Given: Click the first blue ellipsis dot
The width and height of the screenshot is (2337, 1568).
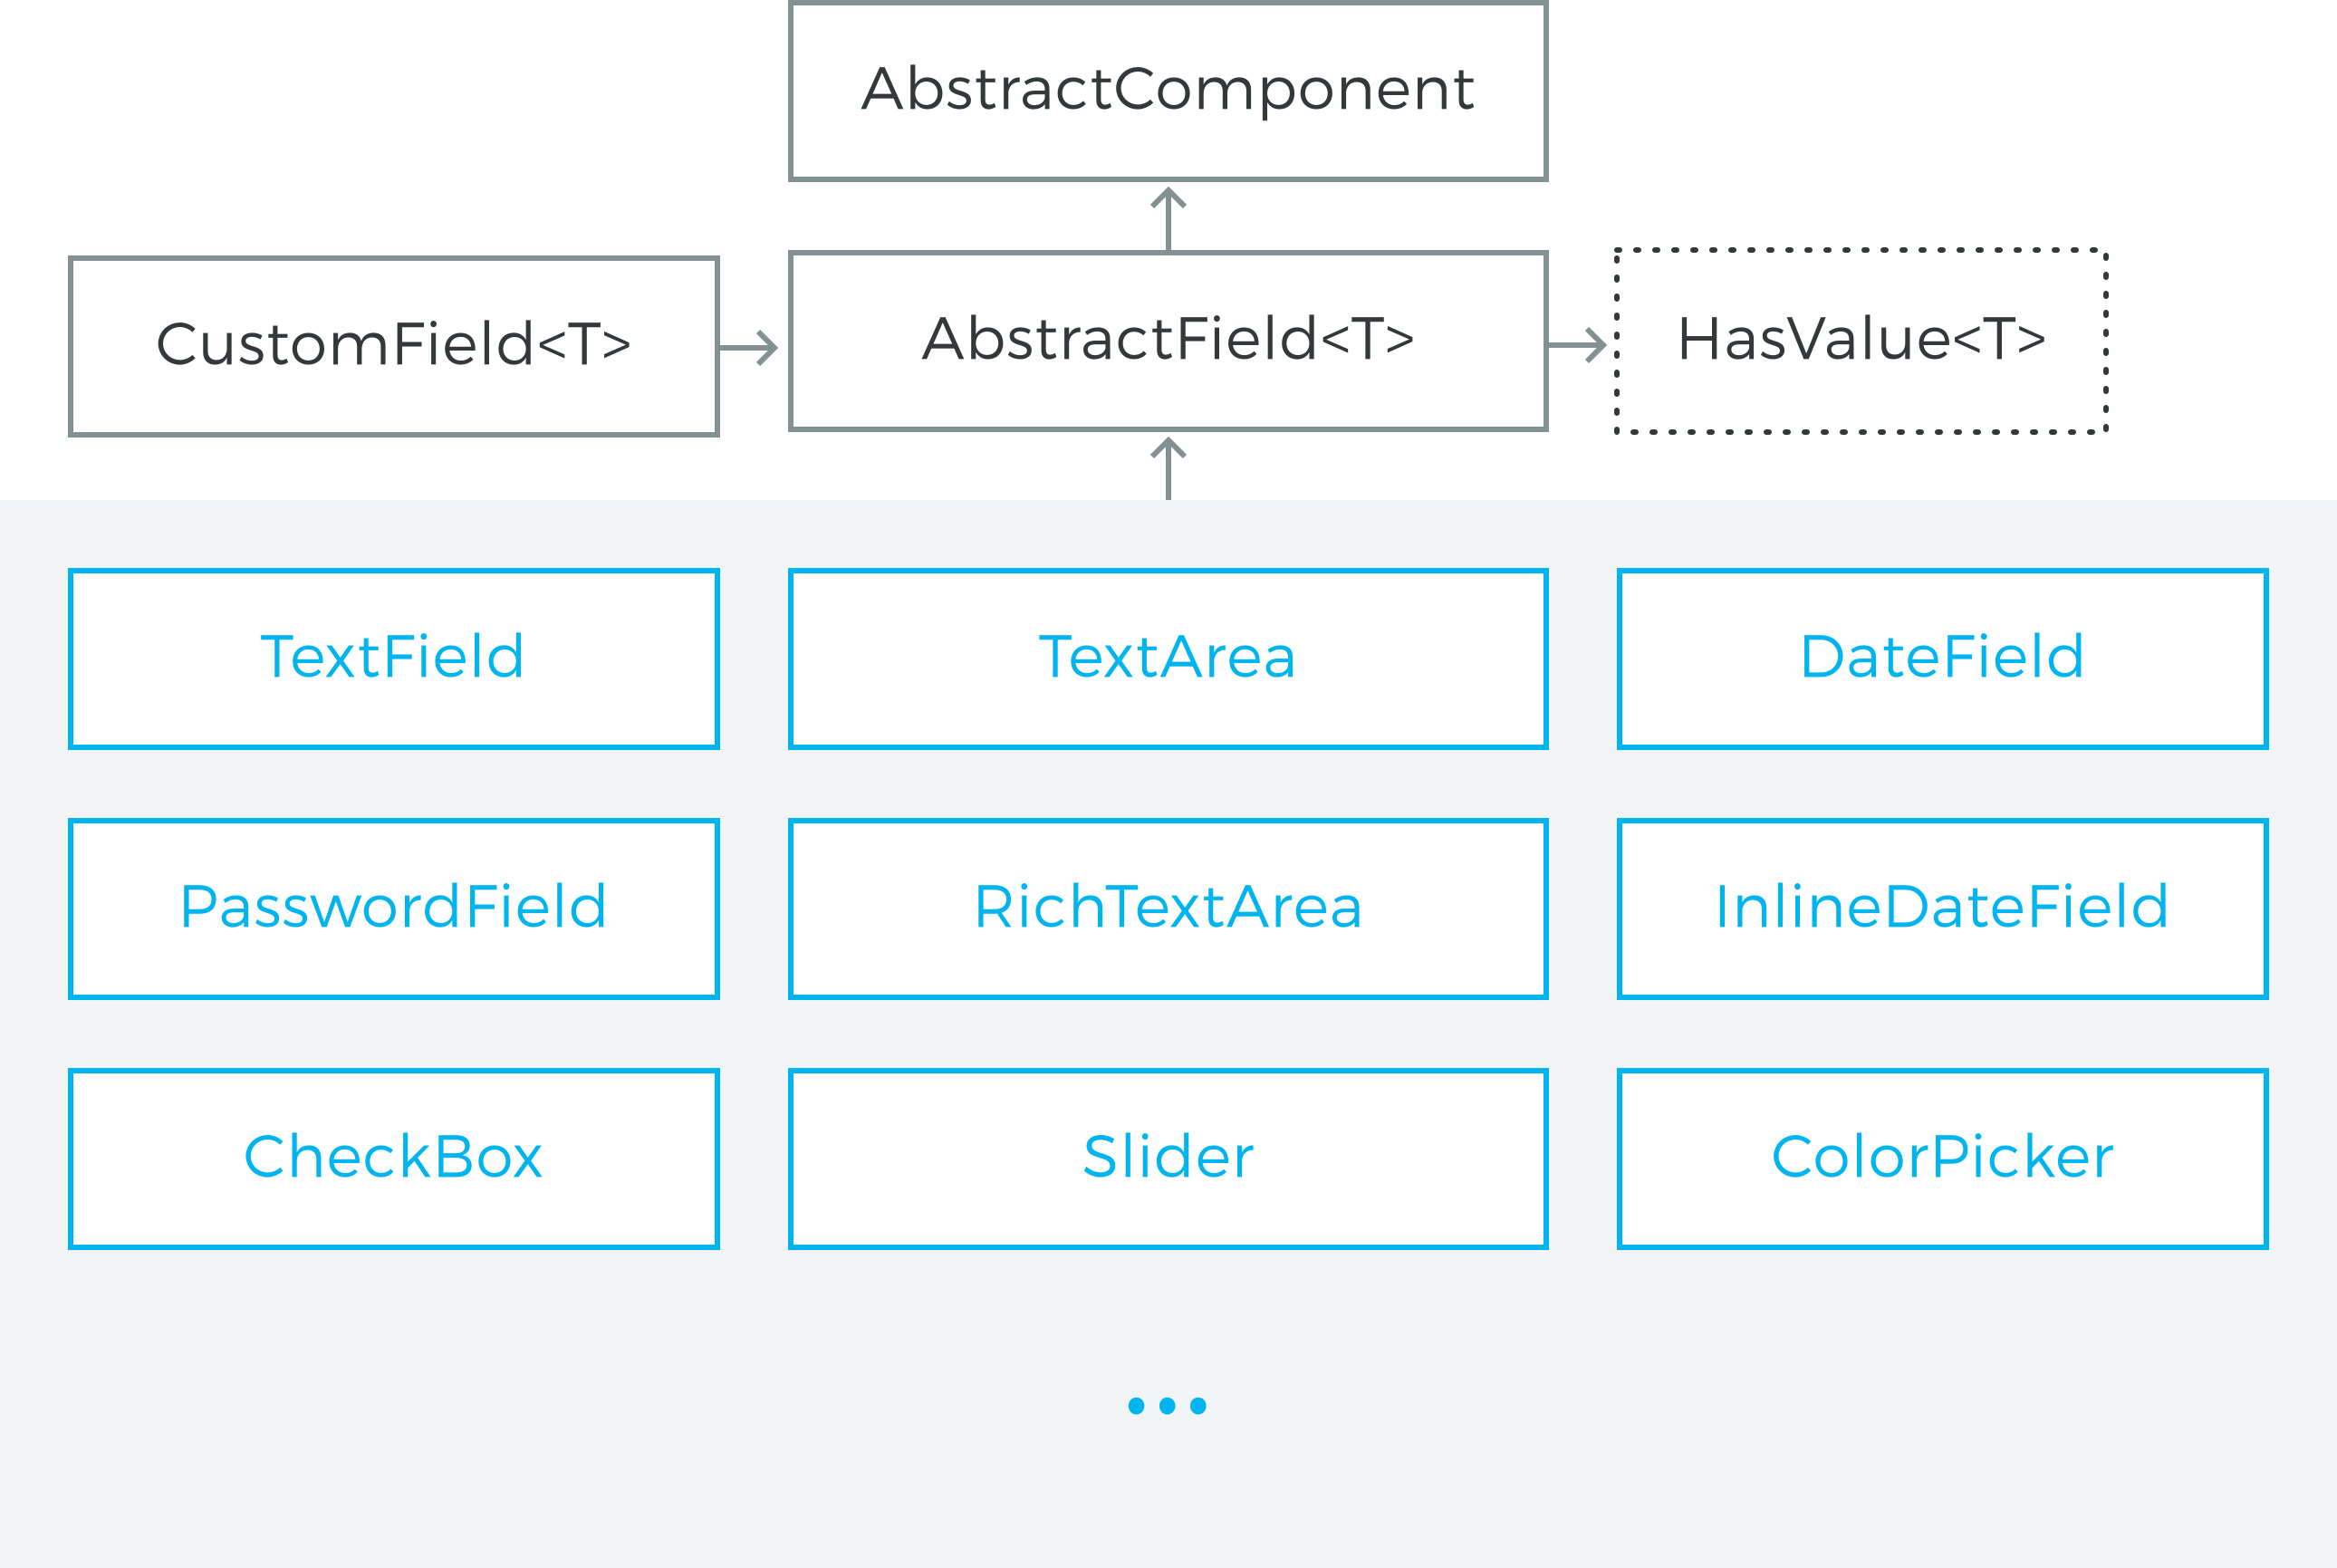Looking at the screenshot, I should pos(1136,1406).
